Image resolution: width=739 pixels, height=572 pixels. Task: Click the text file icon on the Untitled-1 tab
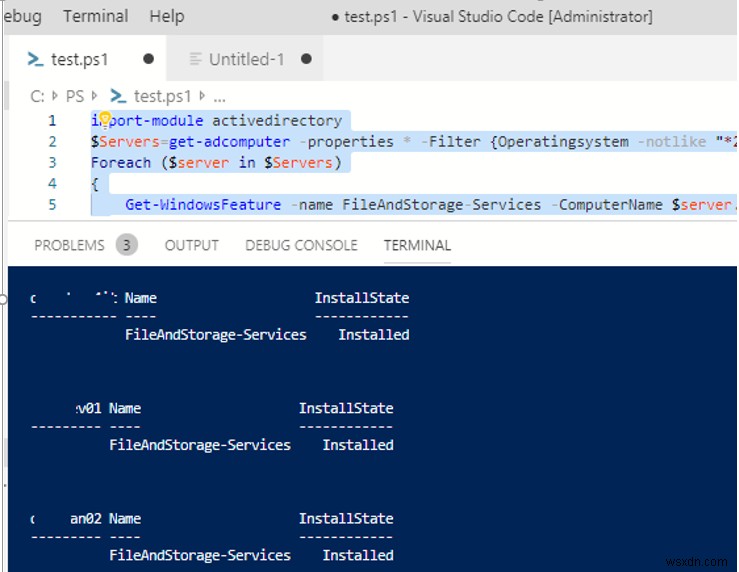point(196,59)
